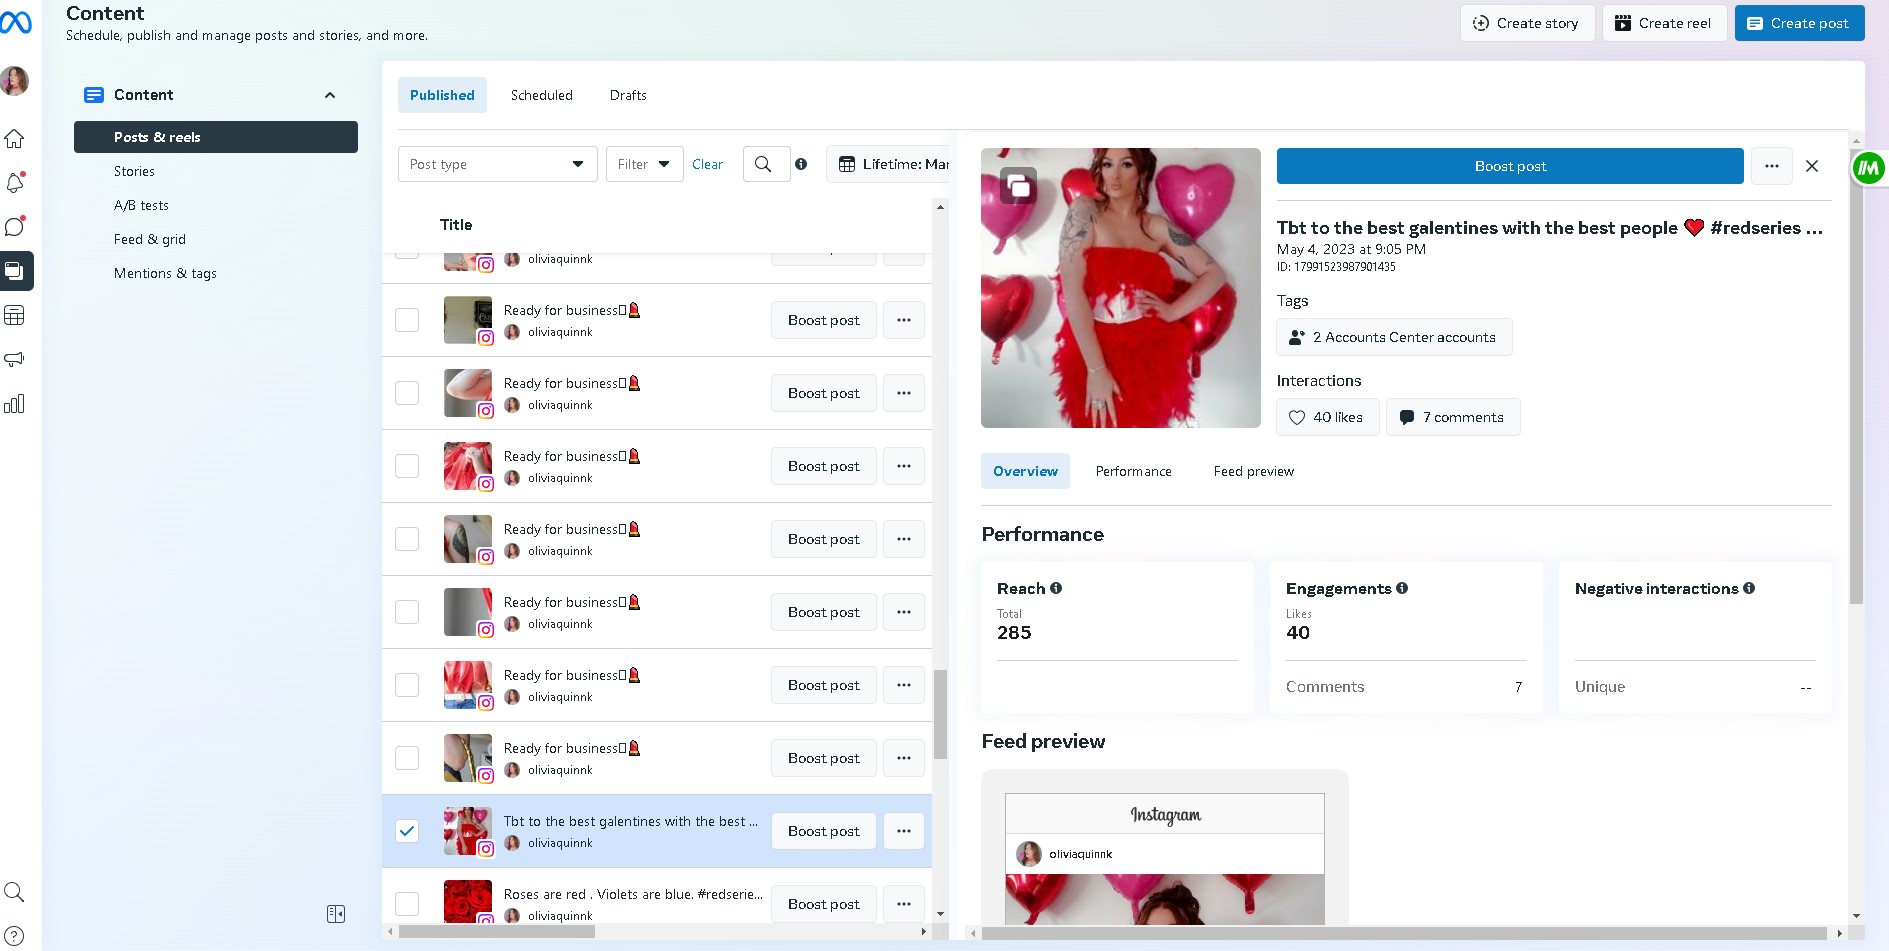Collapse the Content section chevron
This screenshot has height=951, width=1889.
click(x=330, y=95)
